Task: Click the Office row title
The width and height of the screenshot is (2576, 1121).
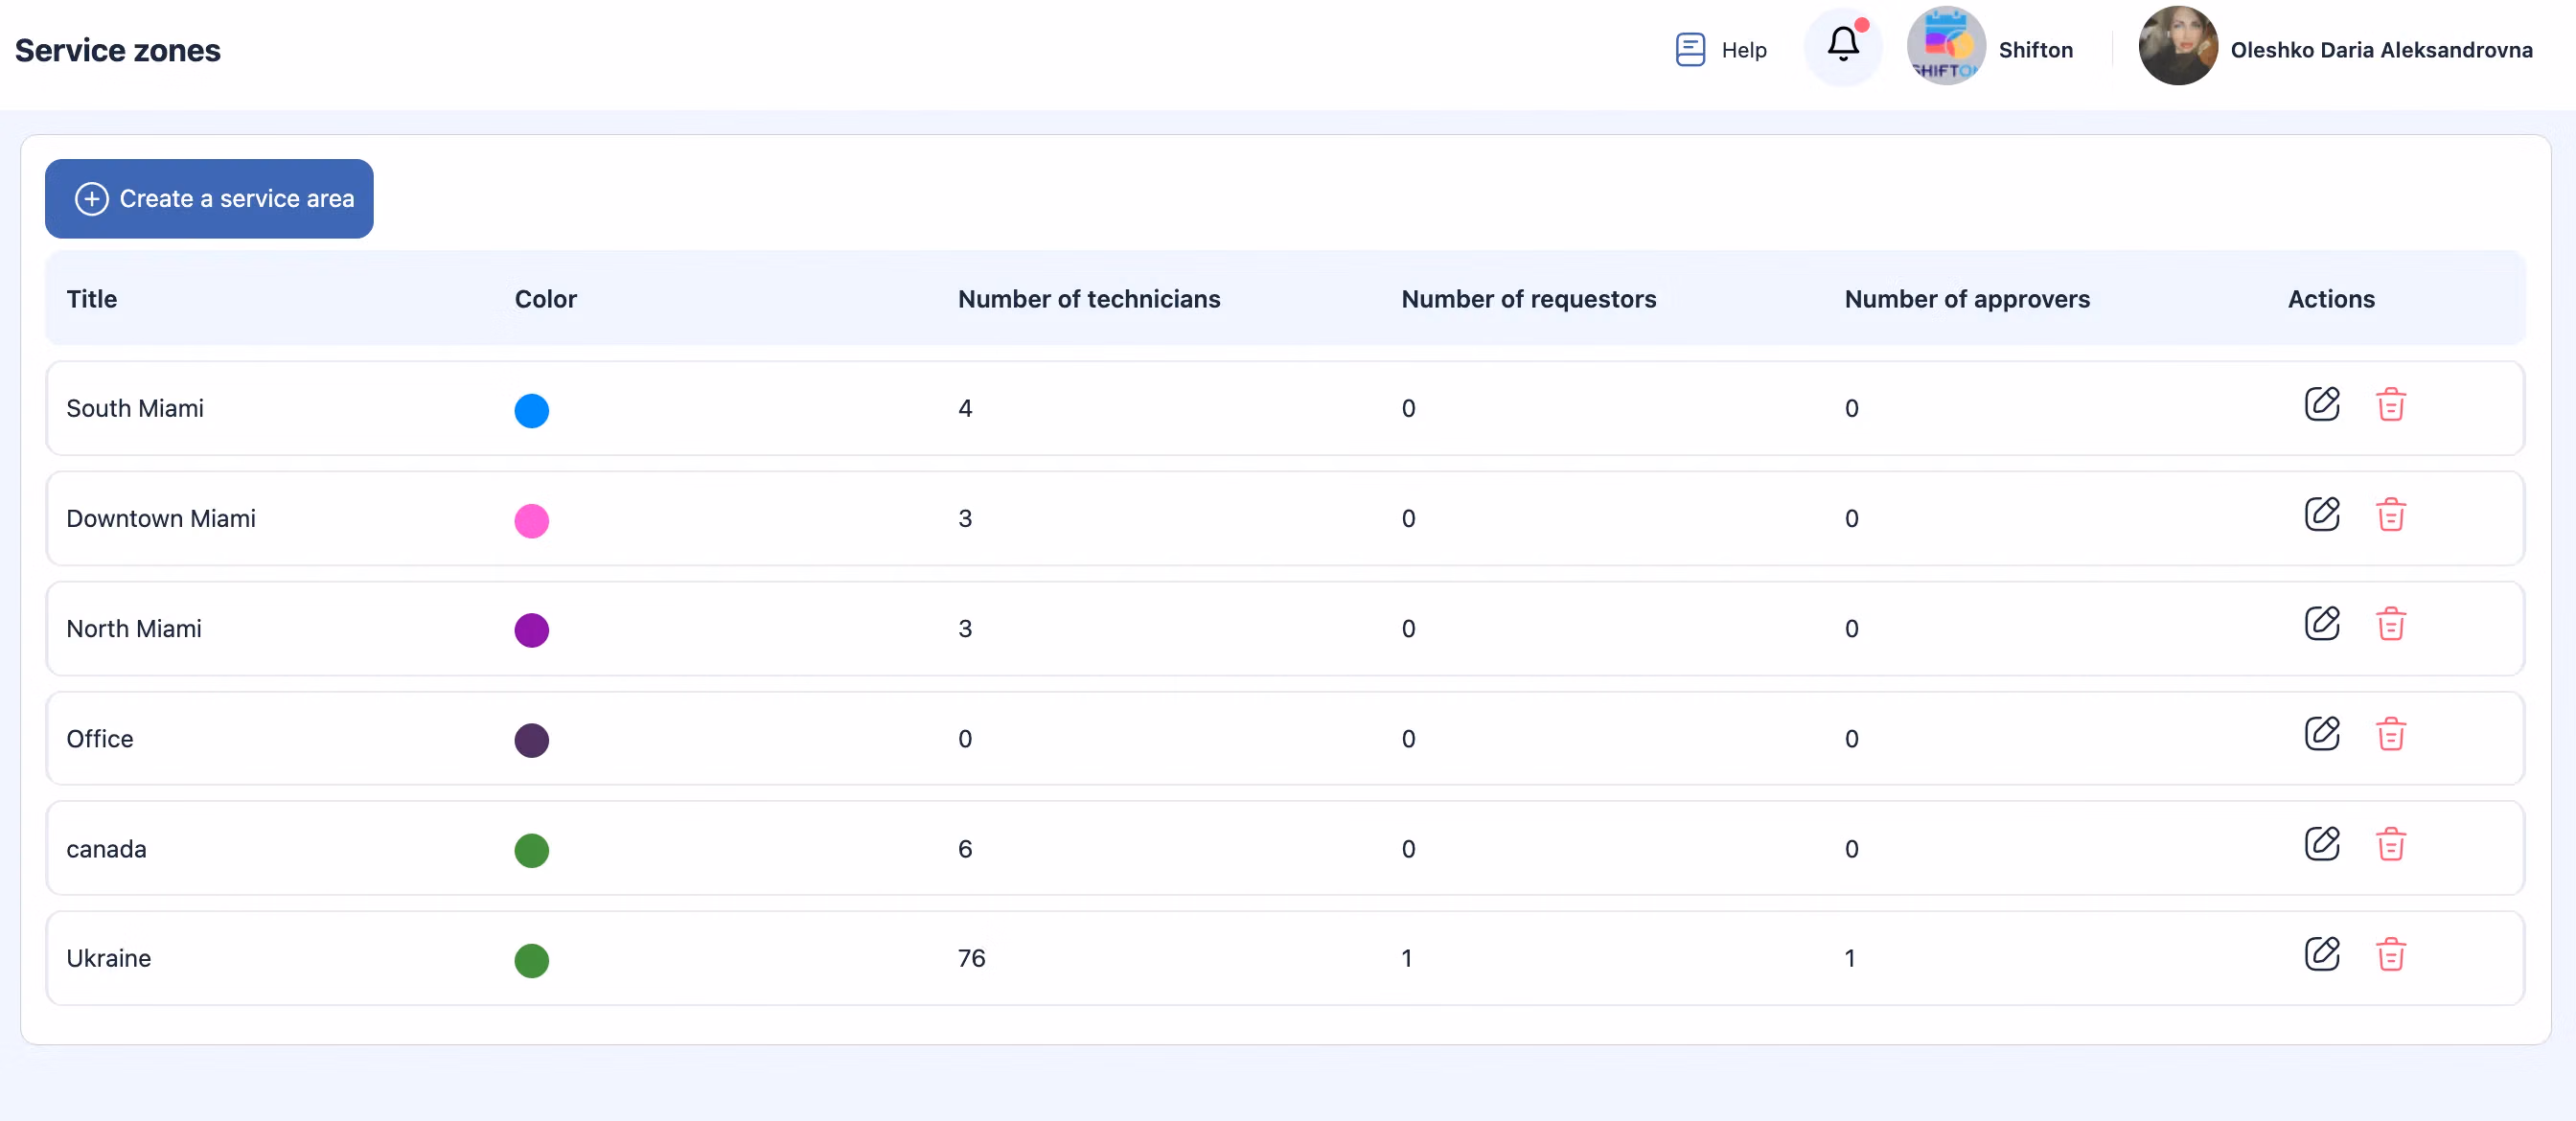Action: (99, 739)
